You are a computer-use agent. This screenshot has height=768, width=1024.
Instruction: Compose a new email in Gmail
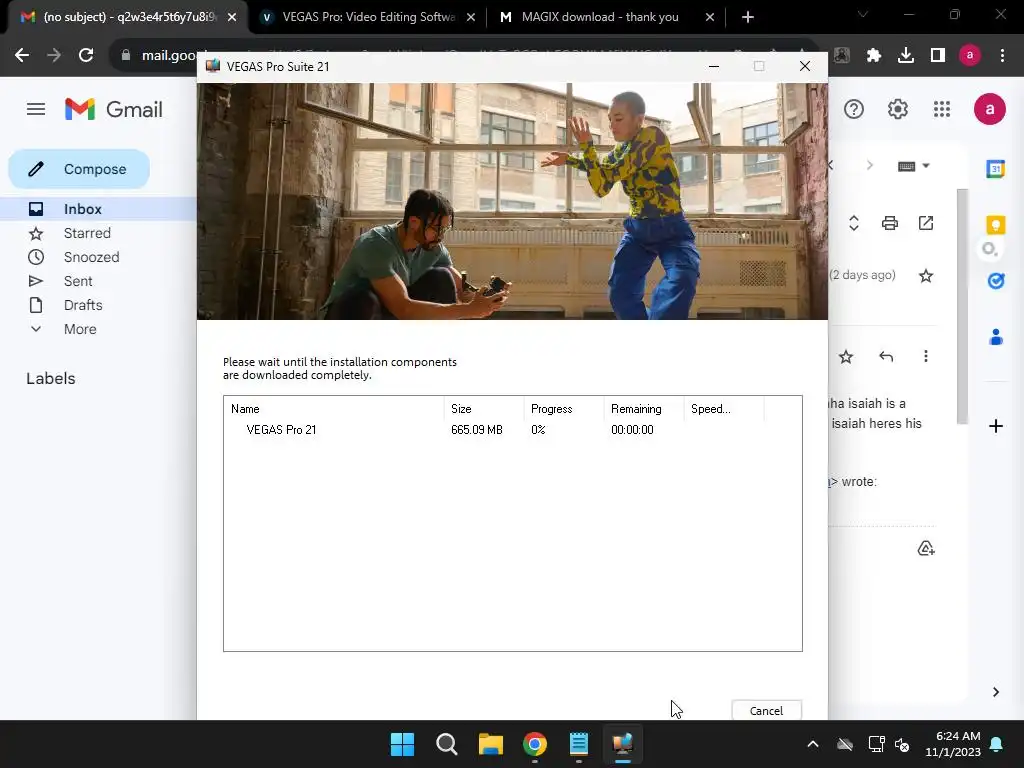coord(79,169)
